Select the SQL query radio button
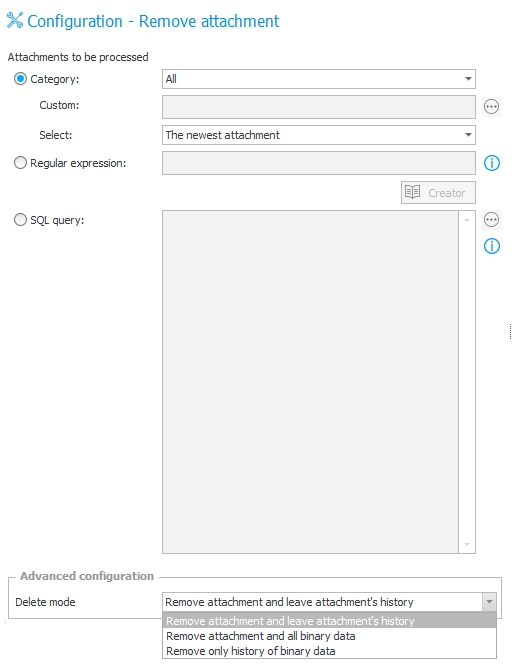The width and height of the screenshot is (519, 670). [20, 220]
